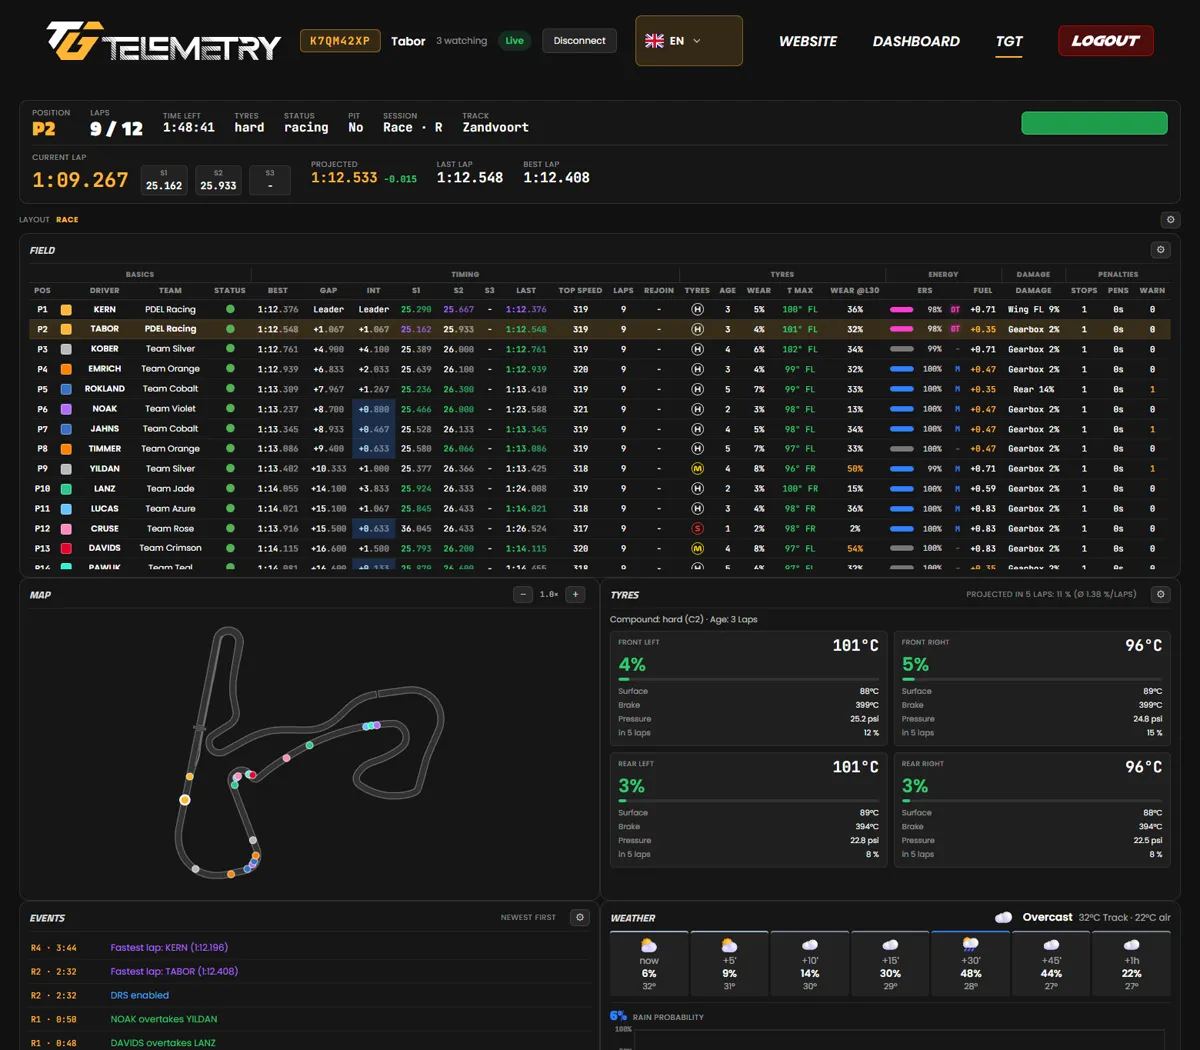Select the TGT nav tab

pyautogui.click(x=1009, y=41)
